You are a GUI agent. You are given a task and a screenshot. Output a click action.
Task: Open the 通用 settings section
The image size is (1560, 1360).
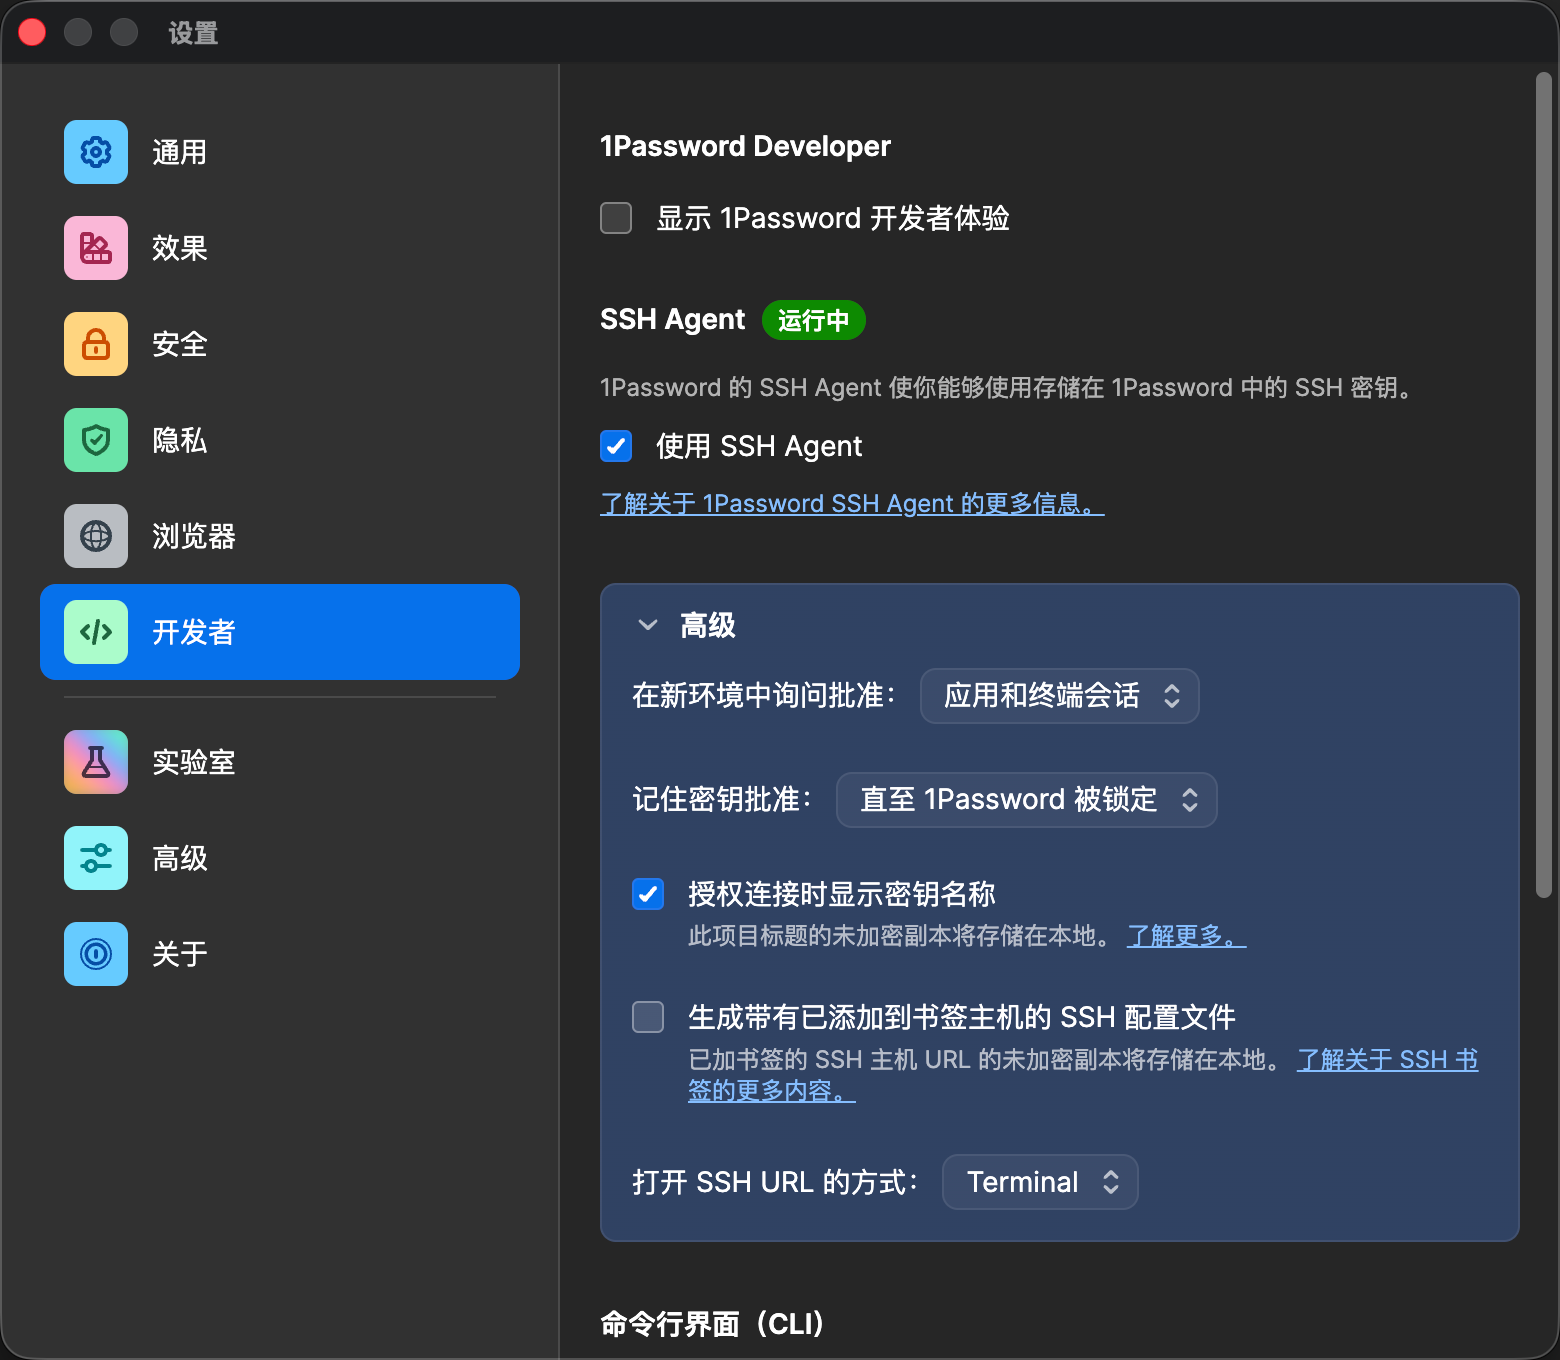point(280,152)
